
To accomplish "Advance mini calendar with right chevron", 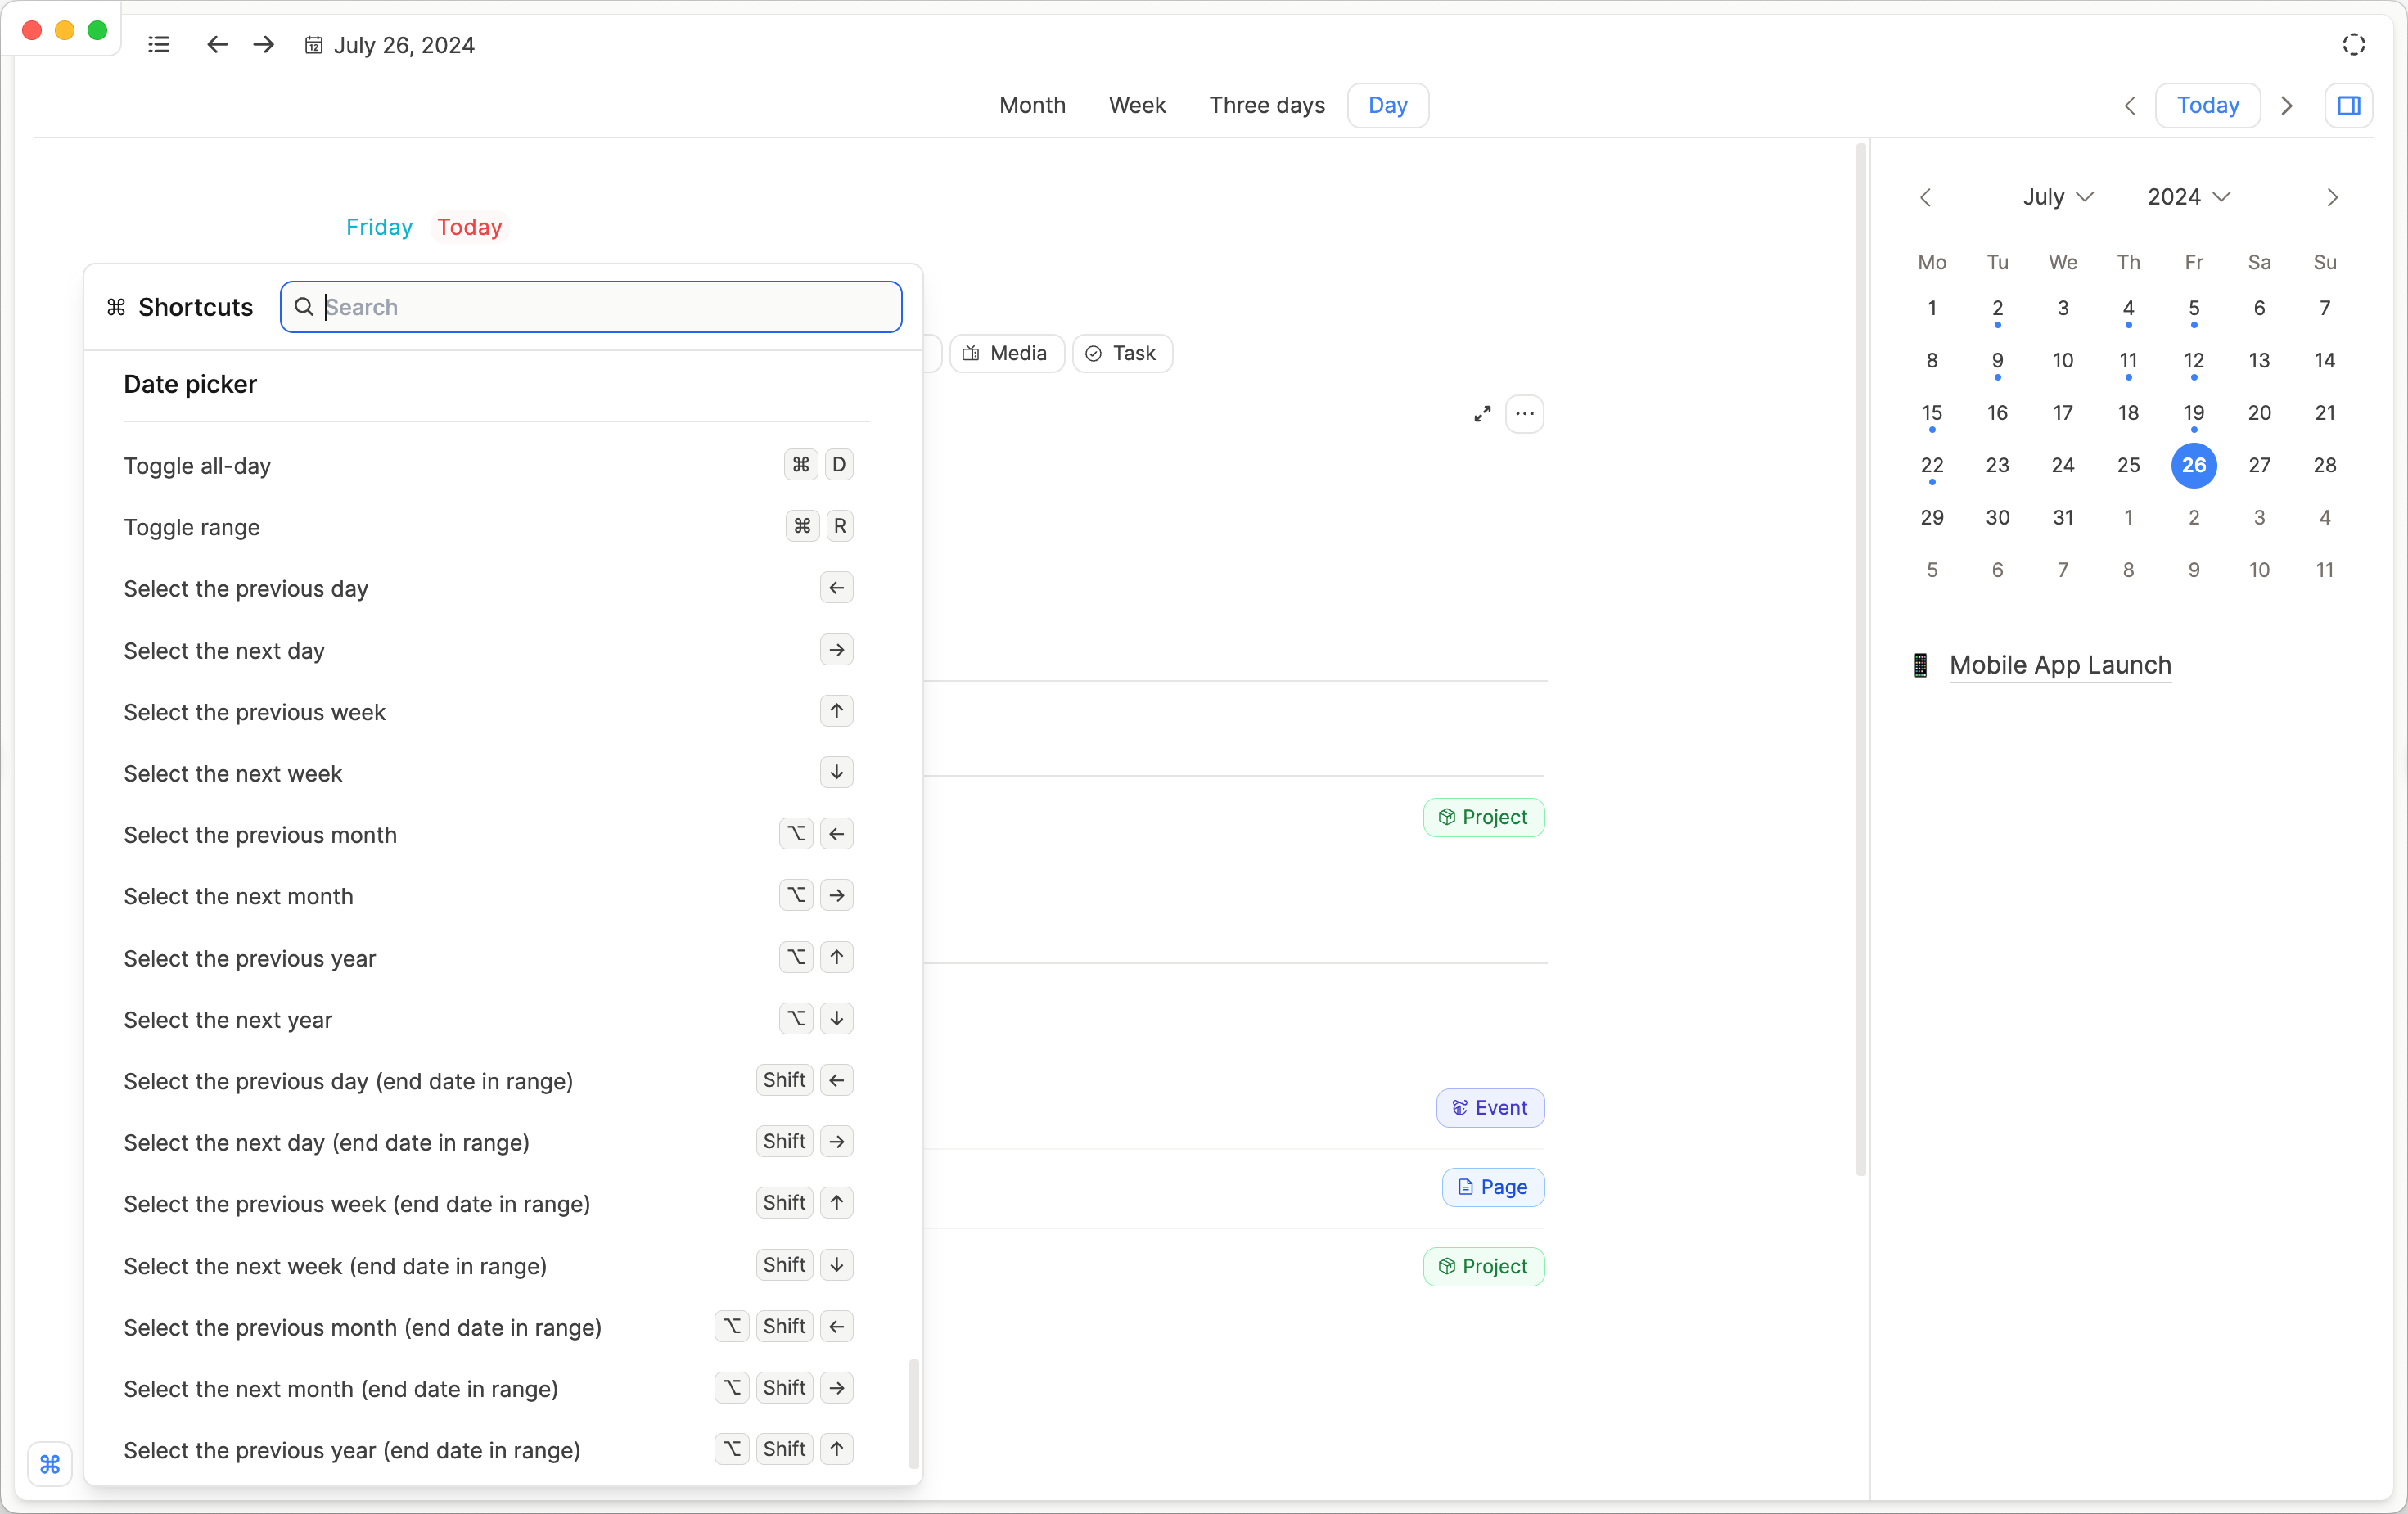I will point(2332,197).
